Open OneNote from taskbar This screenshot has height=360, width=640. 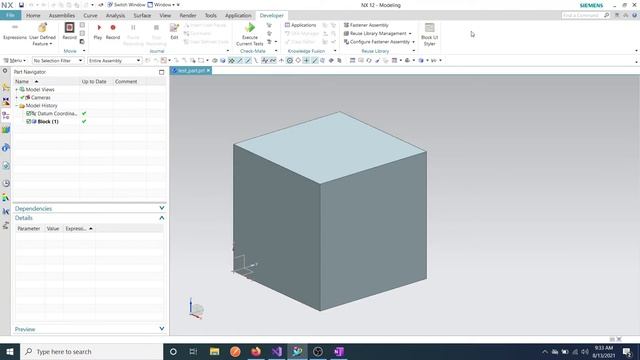point(339,351)
